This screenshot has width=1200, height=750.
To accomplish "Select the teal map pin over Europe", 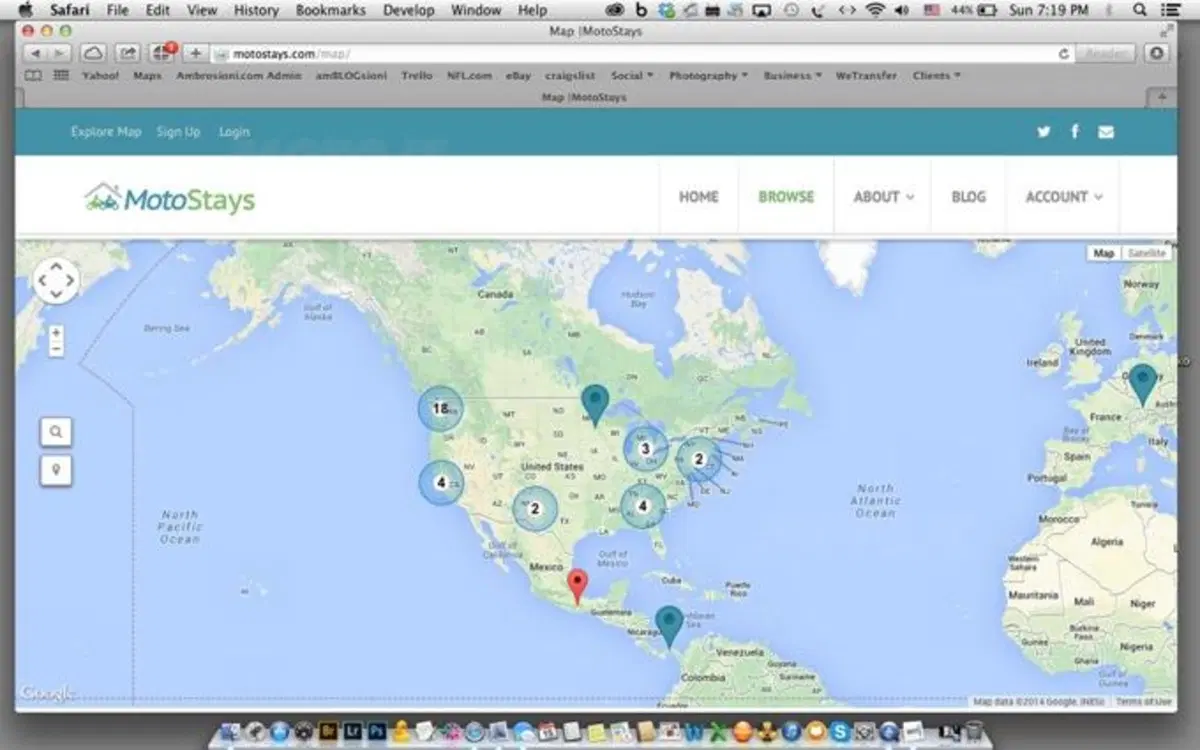I will click(1142, 385).
